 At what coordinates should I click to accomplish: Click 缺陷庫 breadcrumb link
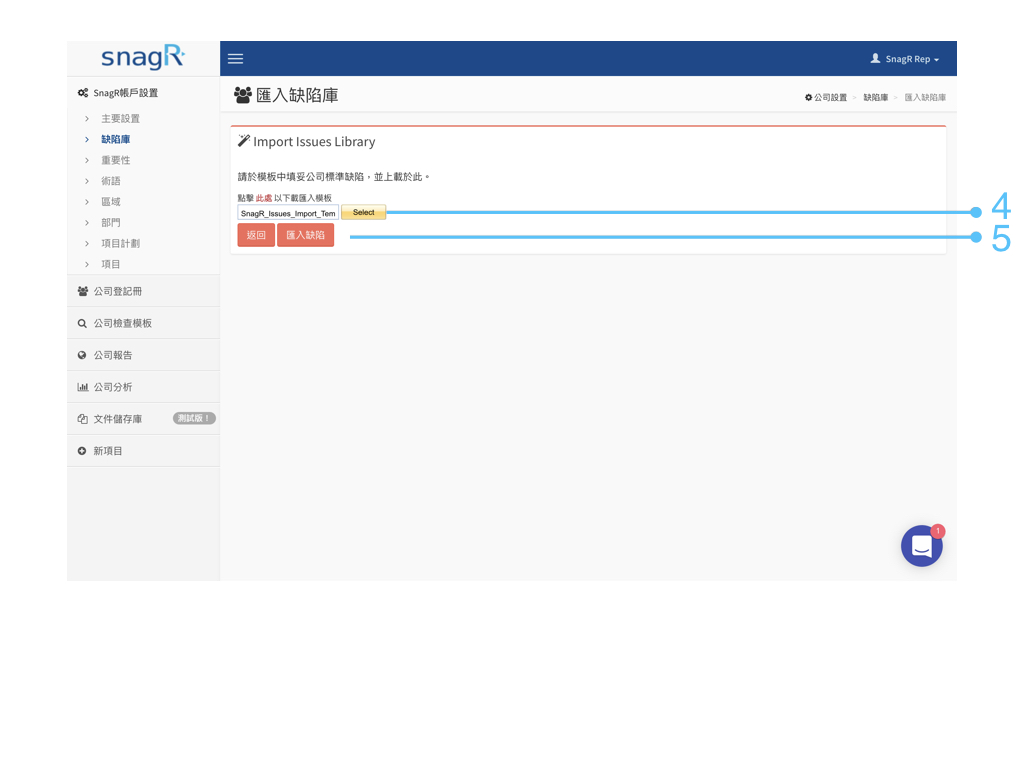pyautogui.click(x=876, y=97)
